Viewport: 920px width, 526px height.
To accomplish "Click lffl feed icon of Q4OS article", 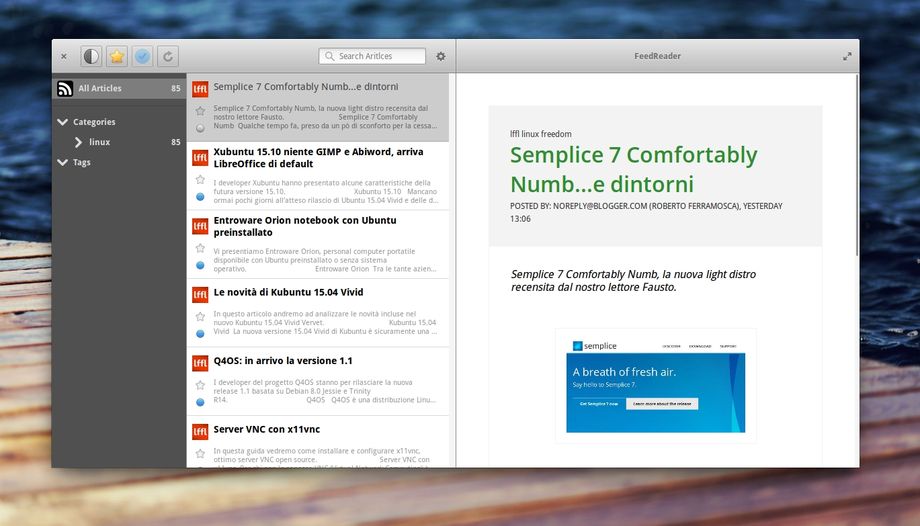I will 200,363.
